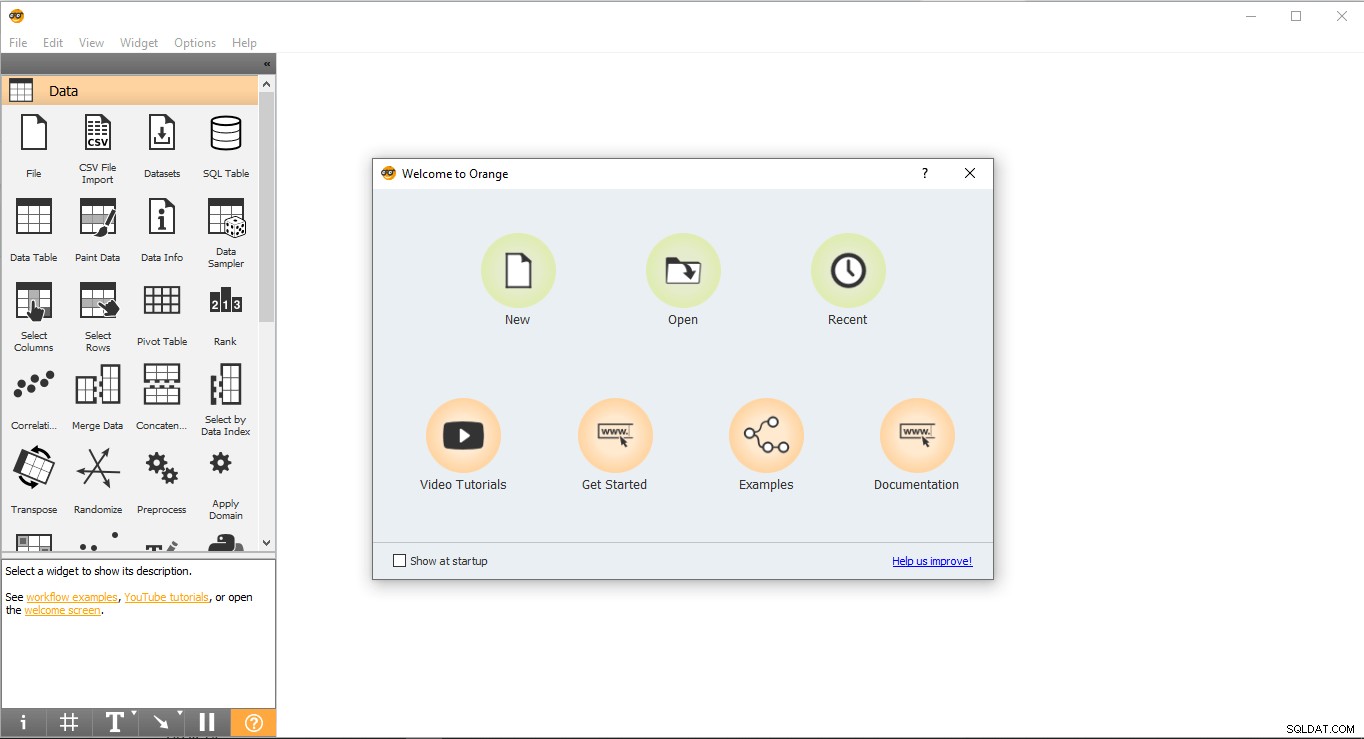Viewport: 1364px width, 739px height.
Task: Toggle the orange help button
Action: (253, 722)
